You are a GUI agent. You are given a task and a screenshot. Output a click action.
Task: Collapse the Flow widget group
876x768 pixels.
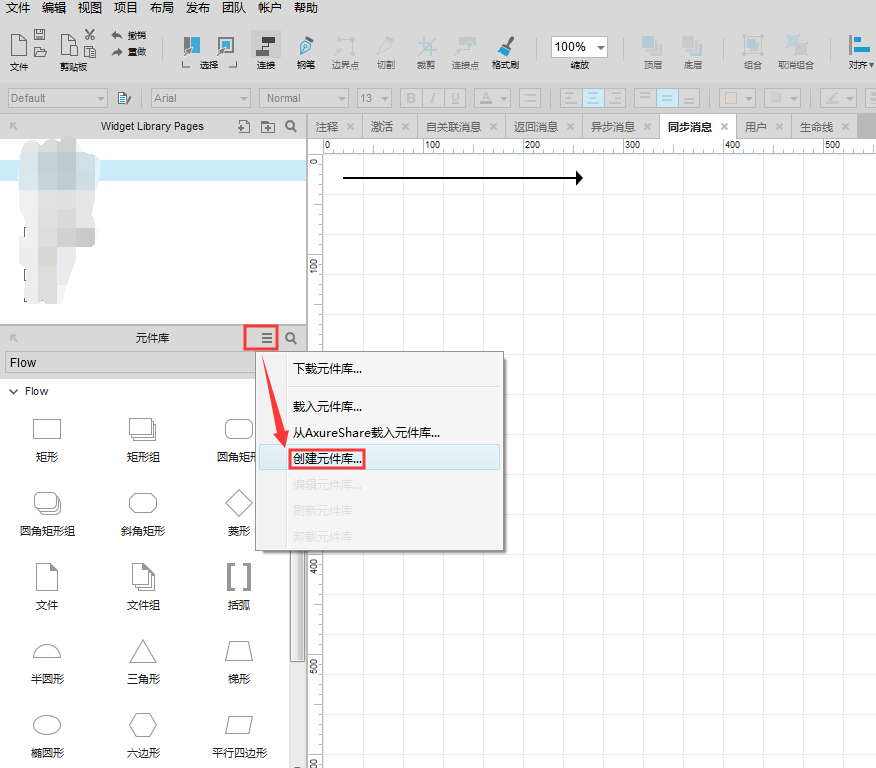pyautogui.click(x=13, y=391)
